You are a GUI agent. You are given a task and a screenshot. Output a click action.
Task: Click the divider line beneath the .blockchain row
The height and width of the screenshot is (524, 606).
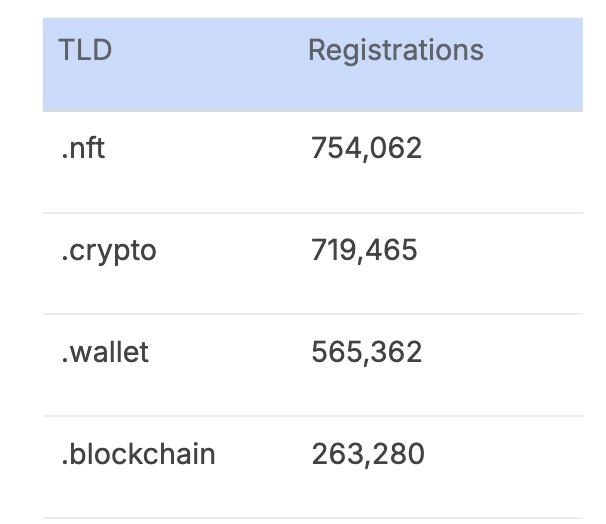click(x=313, y=518)
